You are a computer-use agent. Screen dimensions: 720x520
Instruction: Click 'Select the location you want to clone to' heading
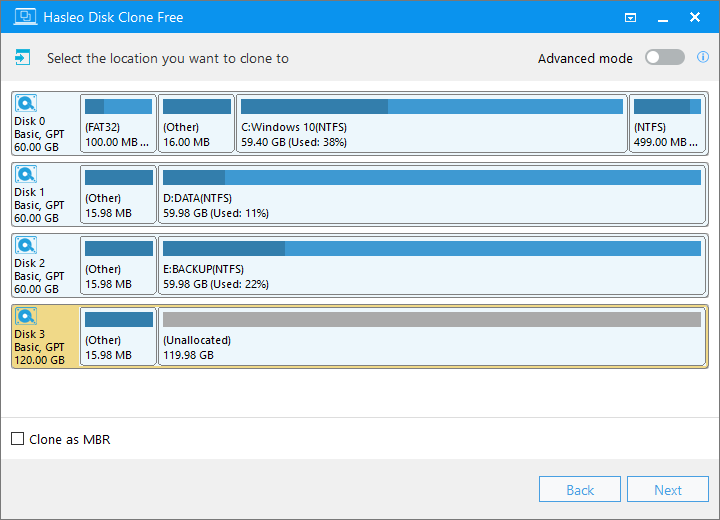168,58
